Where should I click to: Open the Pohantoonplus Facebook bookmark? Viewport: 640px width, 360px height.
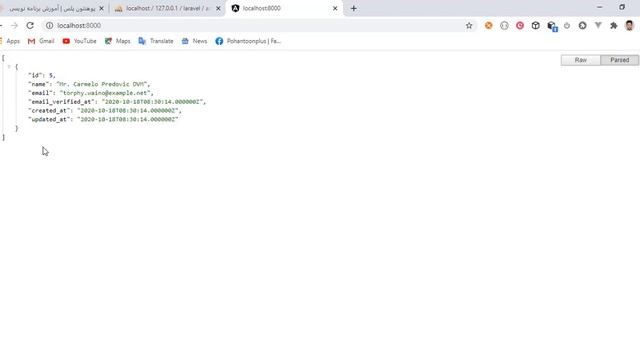(x=248, y=41)
